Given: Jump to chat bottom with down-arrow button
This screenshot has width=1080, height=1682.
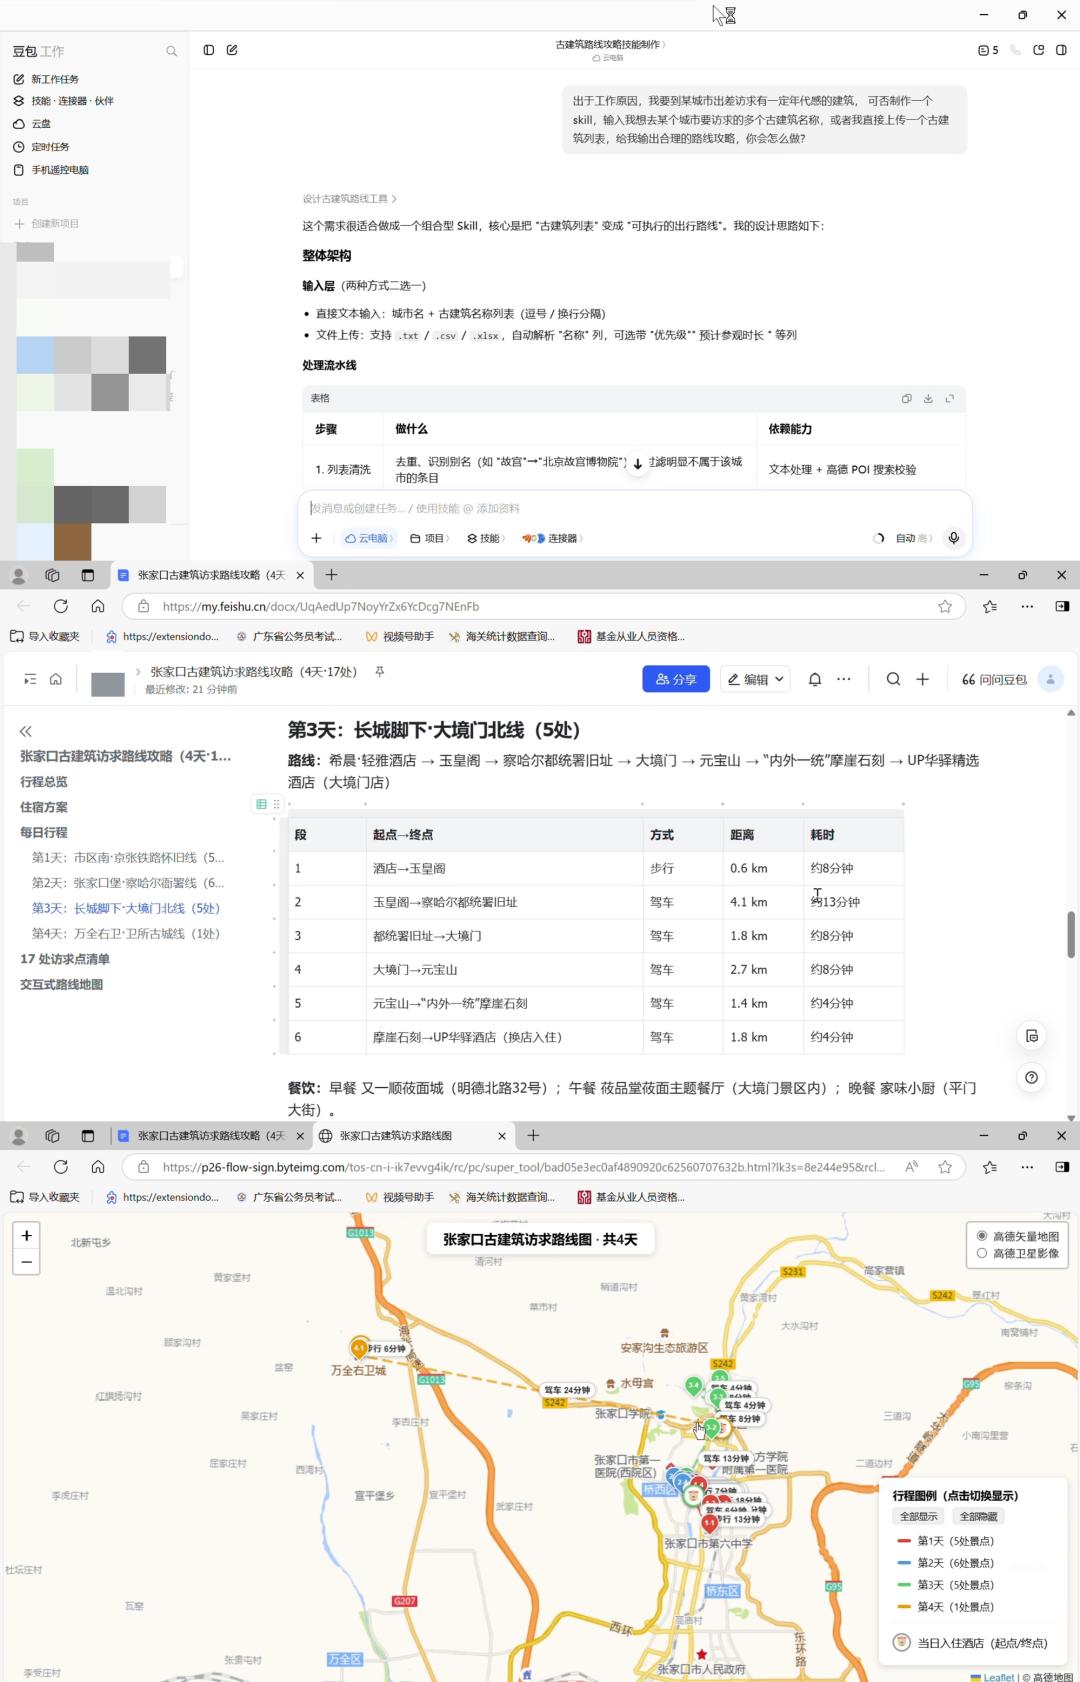Looking at the screenshot, I should pos(637,464).
